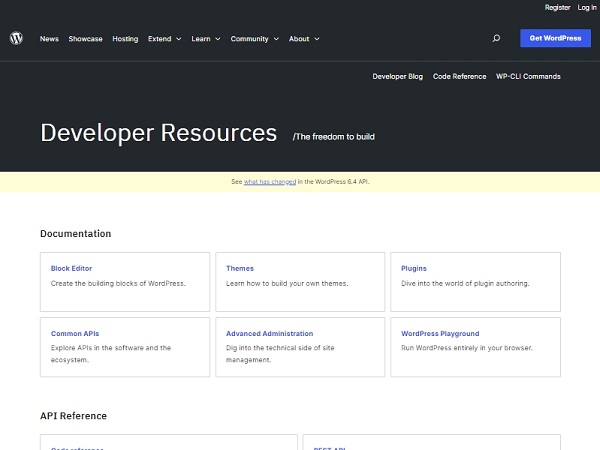
Task: Open the Common APIs link
Action: [x=75, y=333]
